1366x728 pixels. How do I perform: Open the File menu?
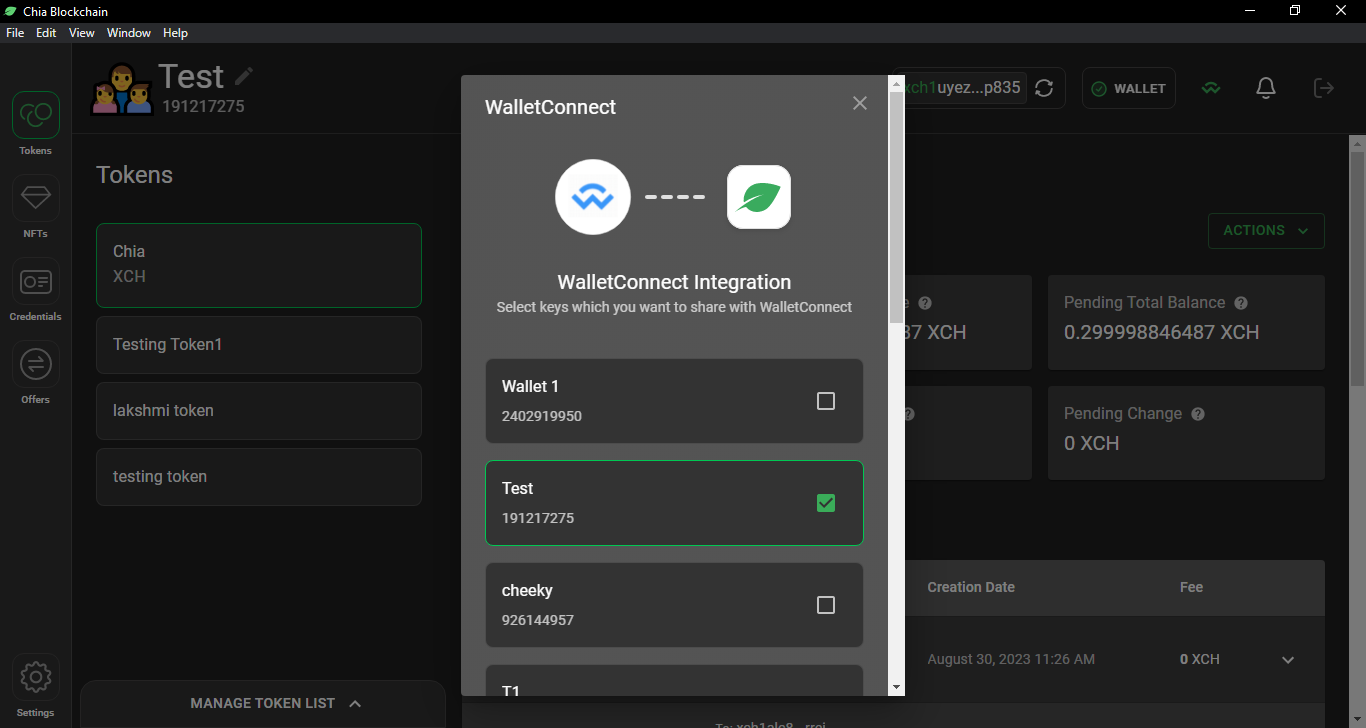pos(15,33)
